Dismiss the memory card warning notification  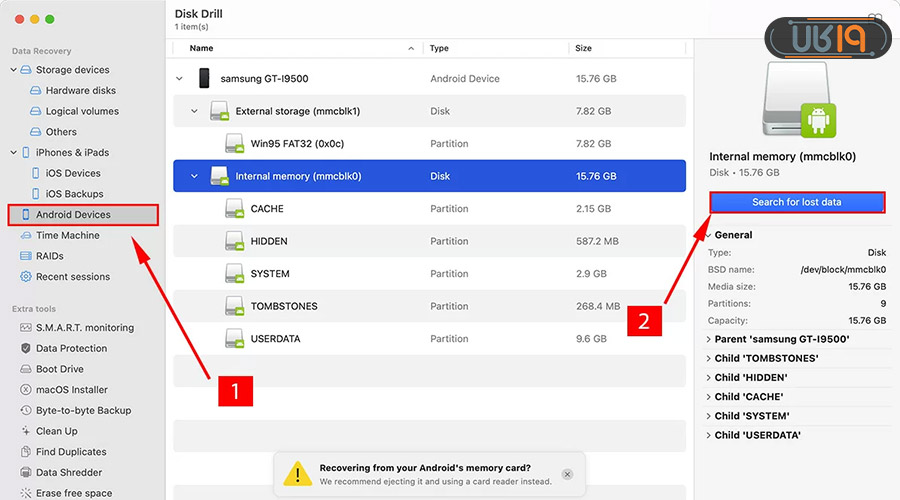click(x=567, y=474)
